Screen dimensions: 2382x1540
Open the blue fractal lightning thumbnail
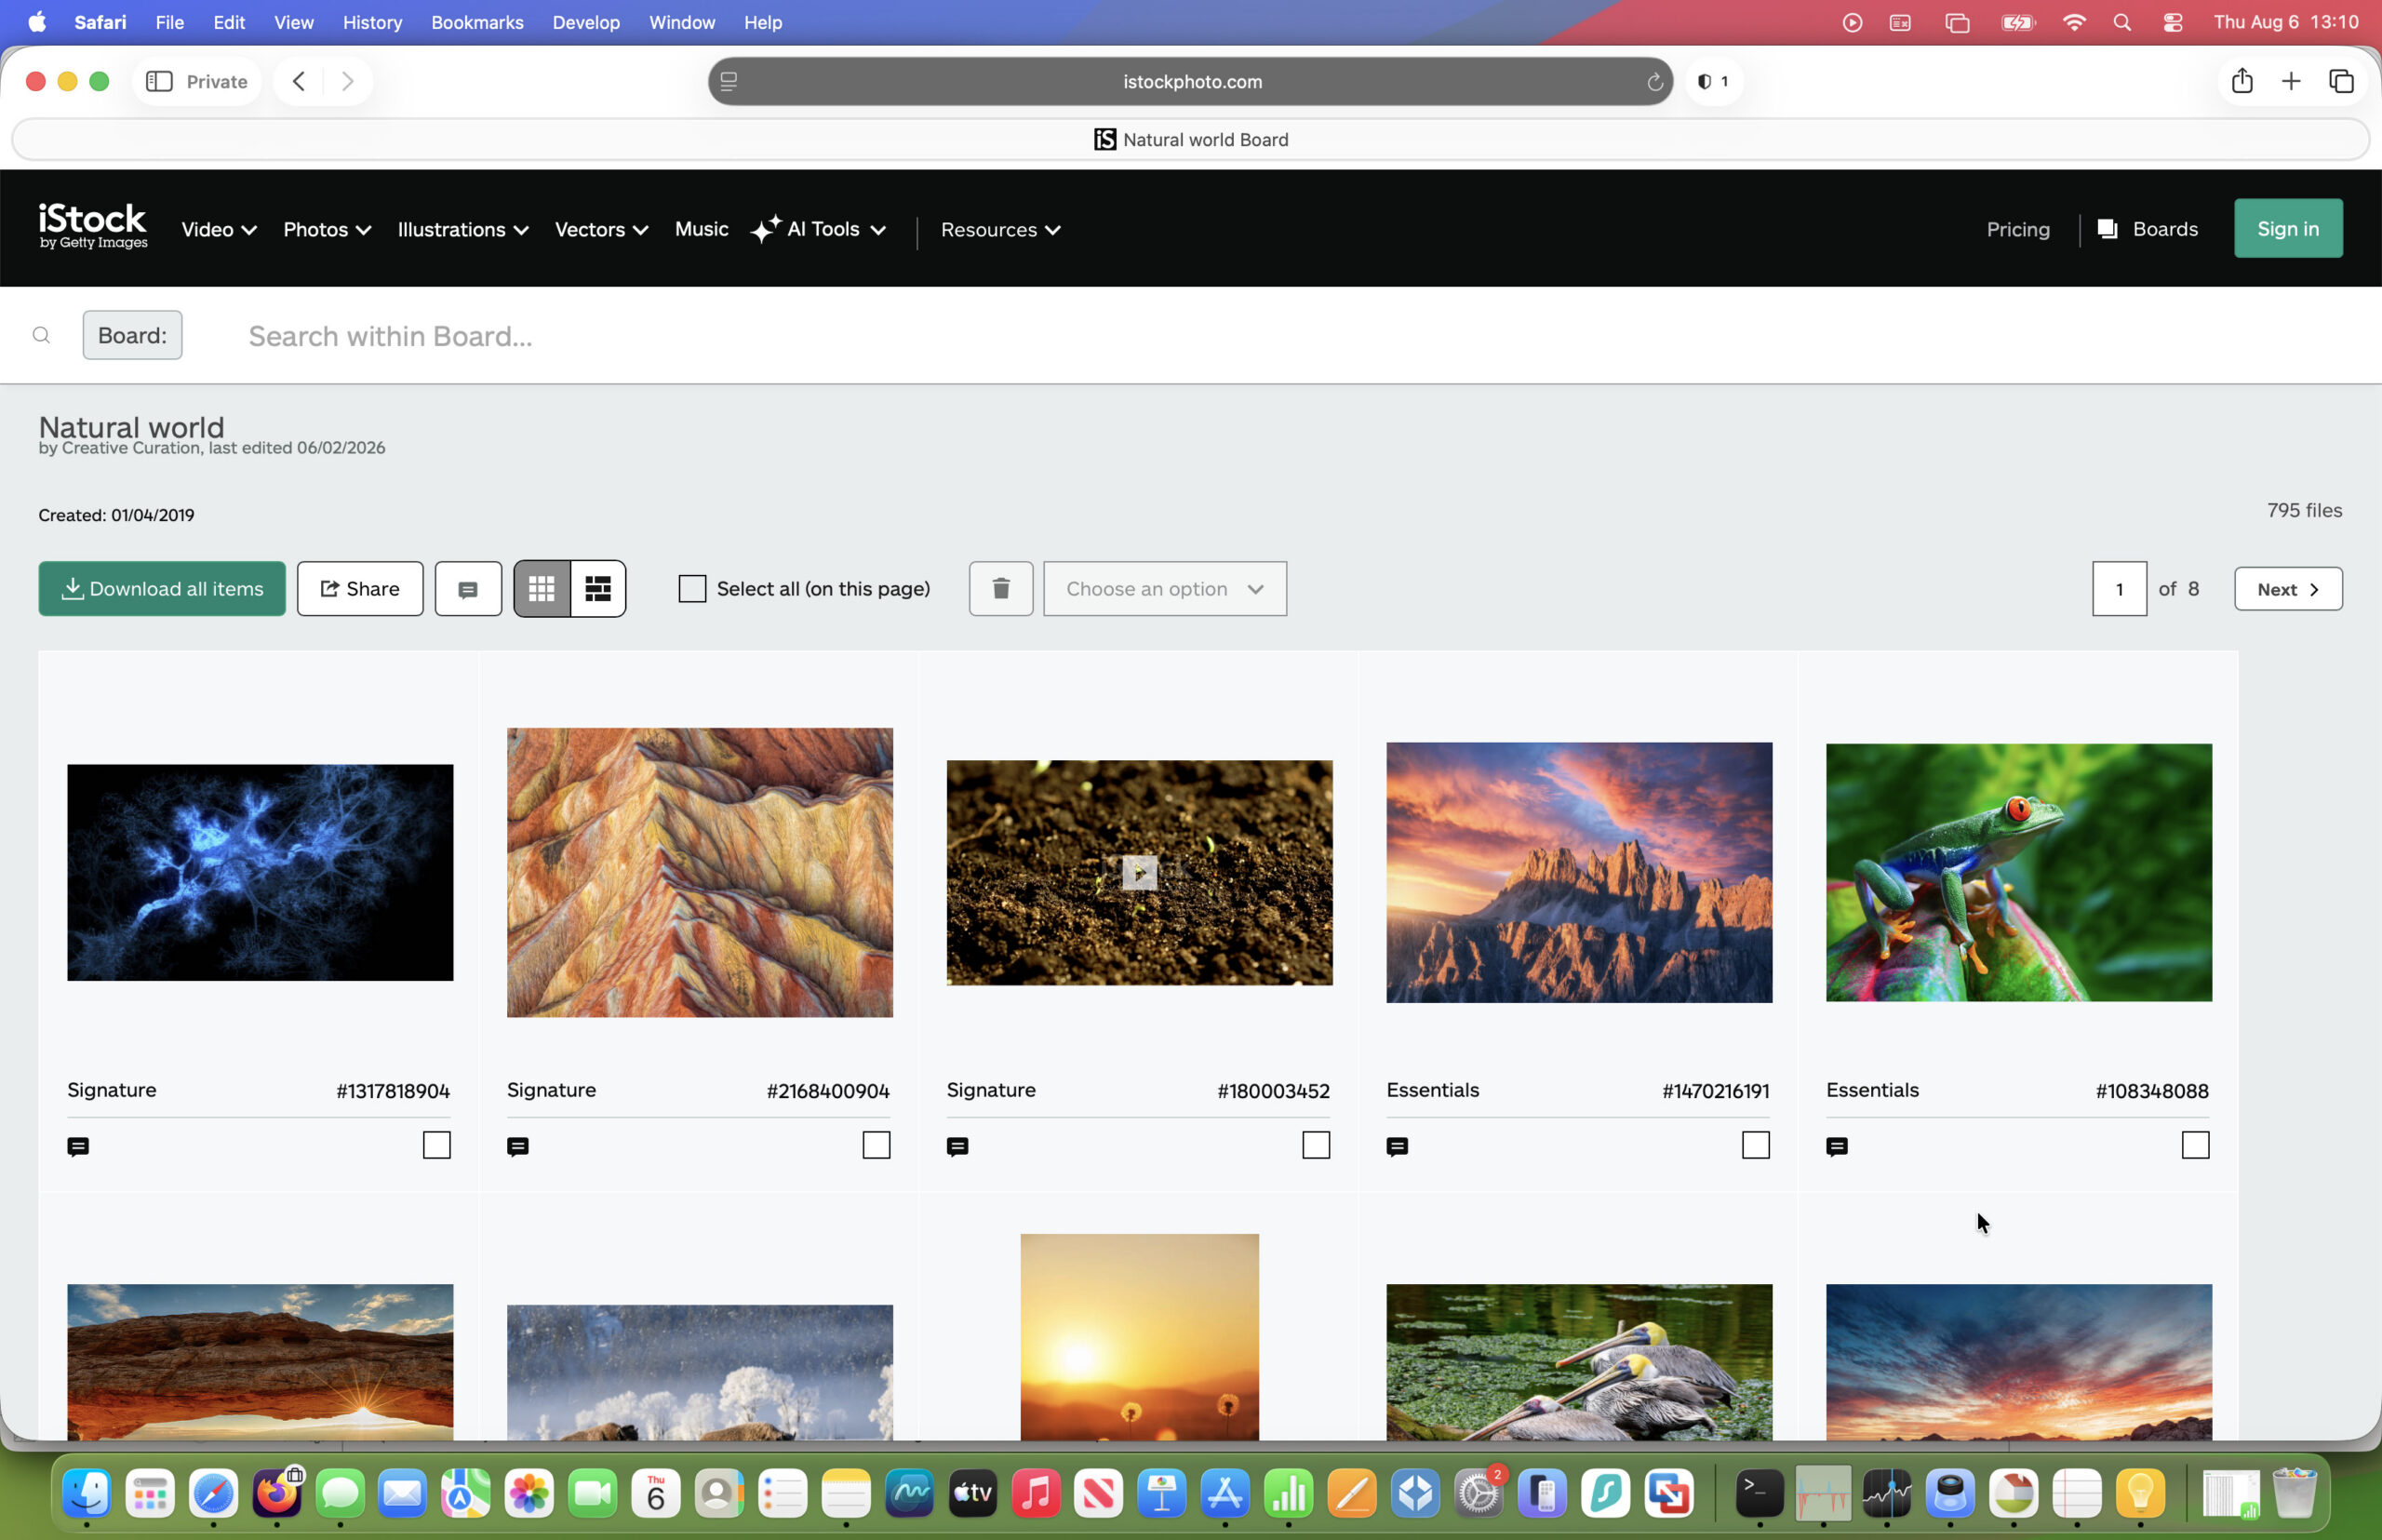(260, 873)
